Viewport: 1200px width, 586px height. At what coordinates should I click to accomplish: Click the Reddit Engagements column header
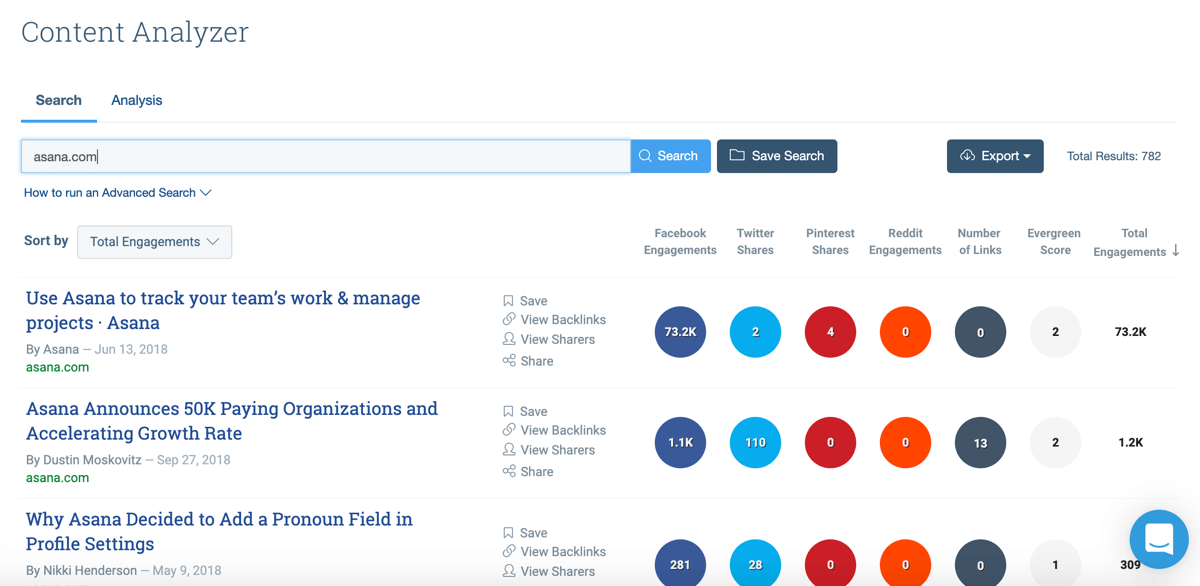coord(905,242)
